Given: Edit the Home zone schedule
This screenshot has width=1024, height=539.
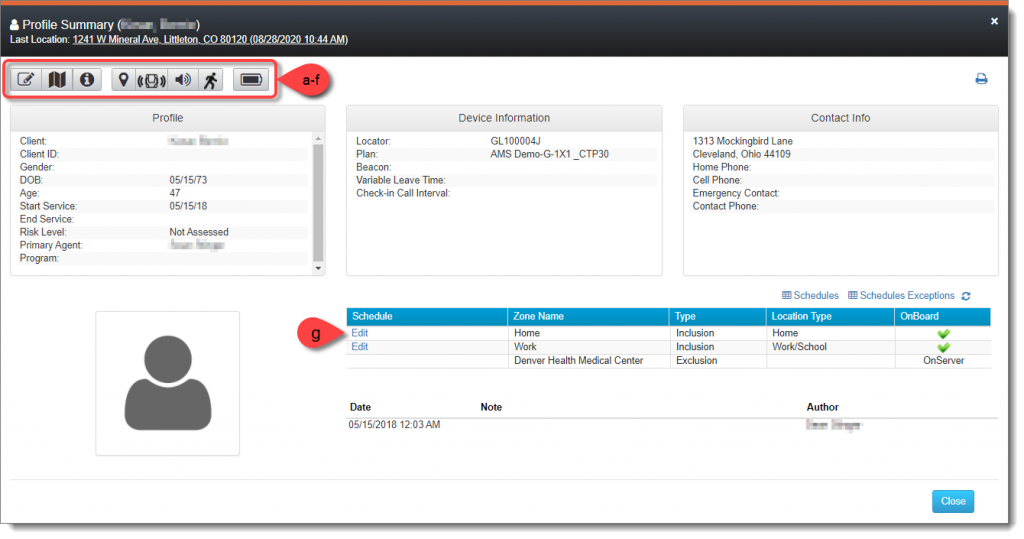Looking at the screenshot, I should [360, 333].
